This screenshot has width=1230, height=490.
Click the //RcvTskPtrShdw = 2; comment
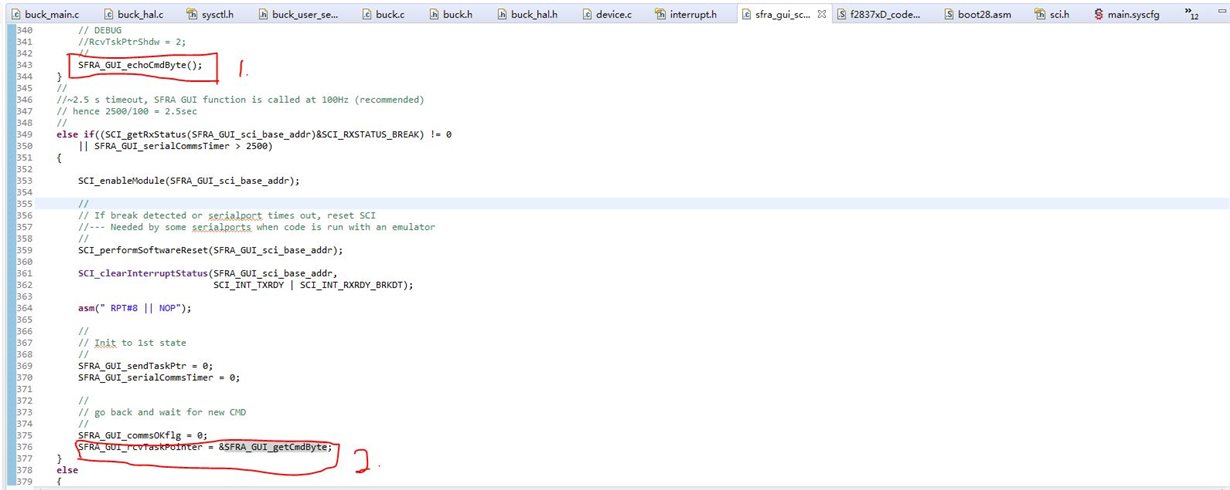pos(131,43)
